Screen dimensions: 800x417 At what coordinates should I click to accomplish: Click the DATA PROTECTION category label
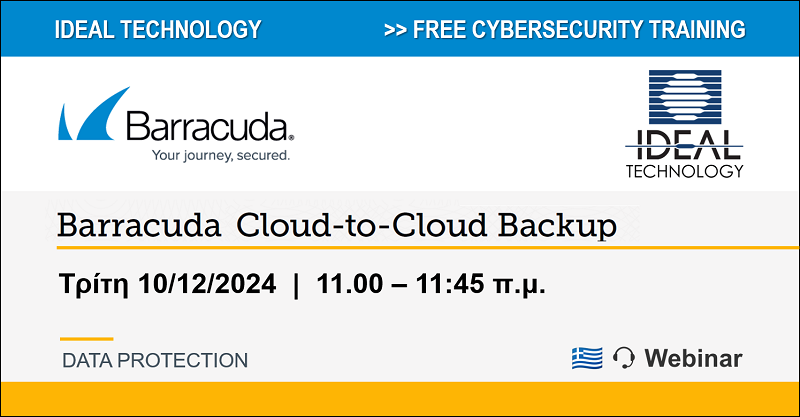point(155,360)
